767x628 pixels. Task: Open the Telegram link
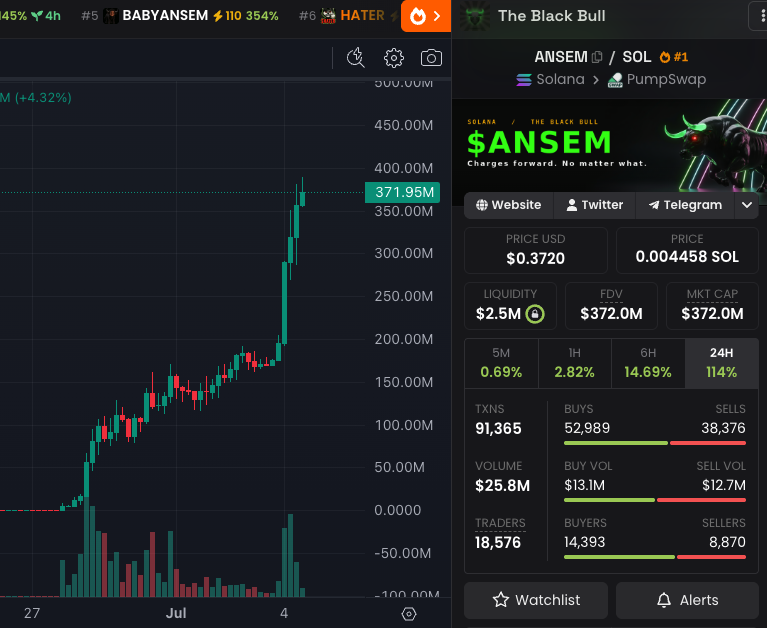[685, 205]
